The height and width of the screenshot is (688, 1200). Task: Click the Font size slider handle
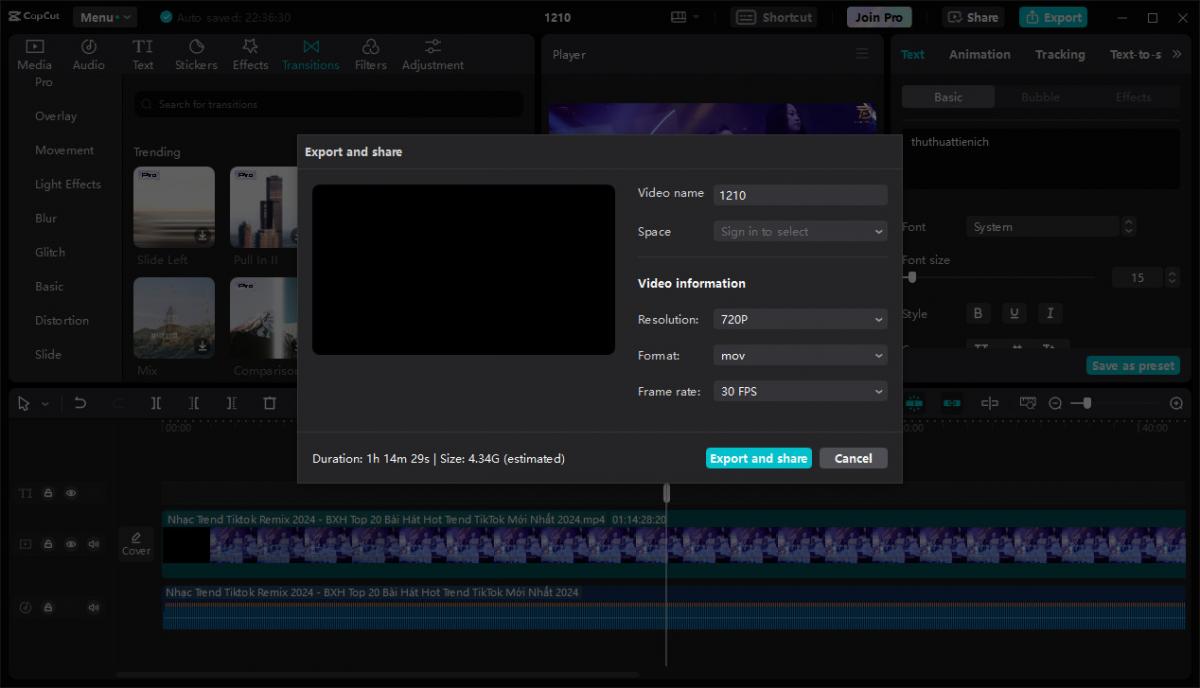pos(912,277)
